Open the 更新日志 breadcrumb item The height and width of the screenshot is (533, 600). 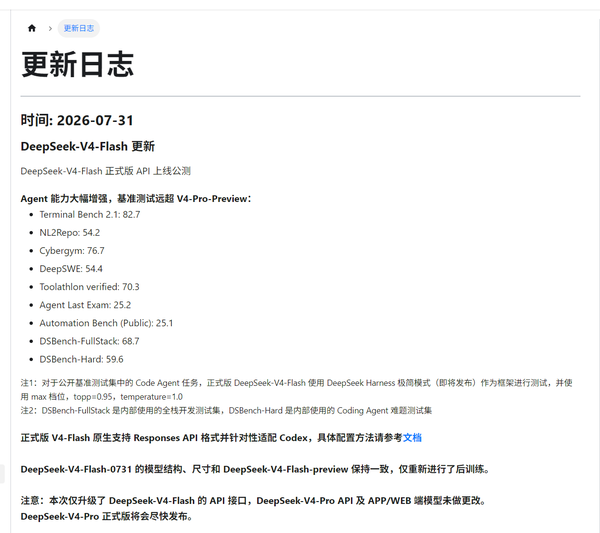(x=78, y=28)
